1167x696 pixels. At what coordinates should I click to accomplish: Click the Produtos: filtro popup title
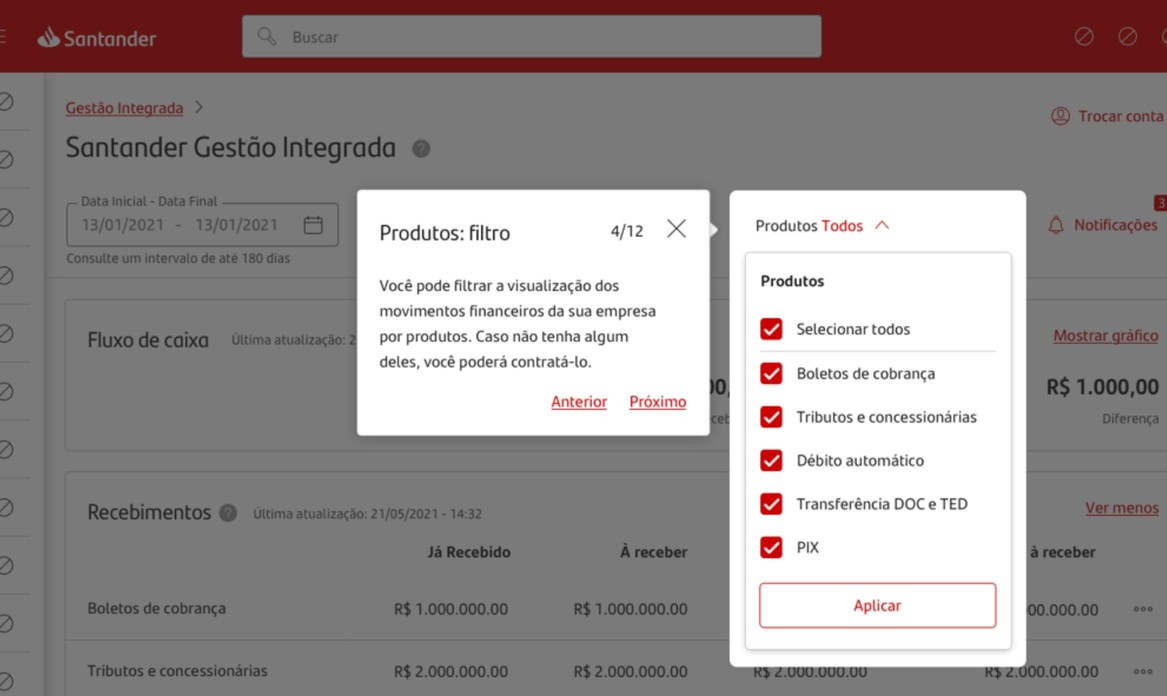click(x=445, y=233)
